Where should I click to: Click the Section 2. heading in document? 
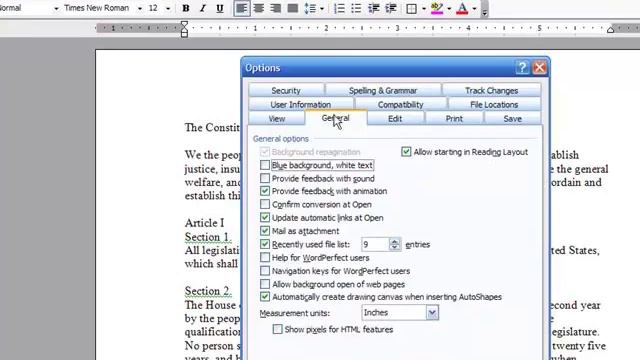tap(208, 291)
